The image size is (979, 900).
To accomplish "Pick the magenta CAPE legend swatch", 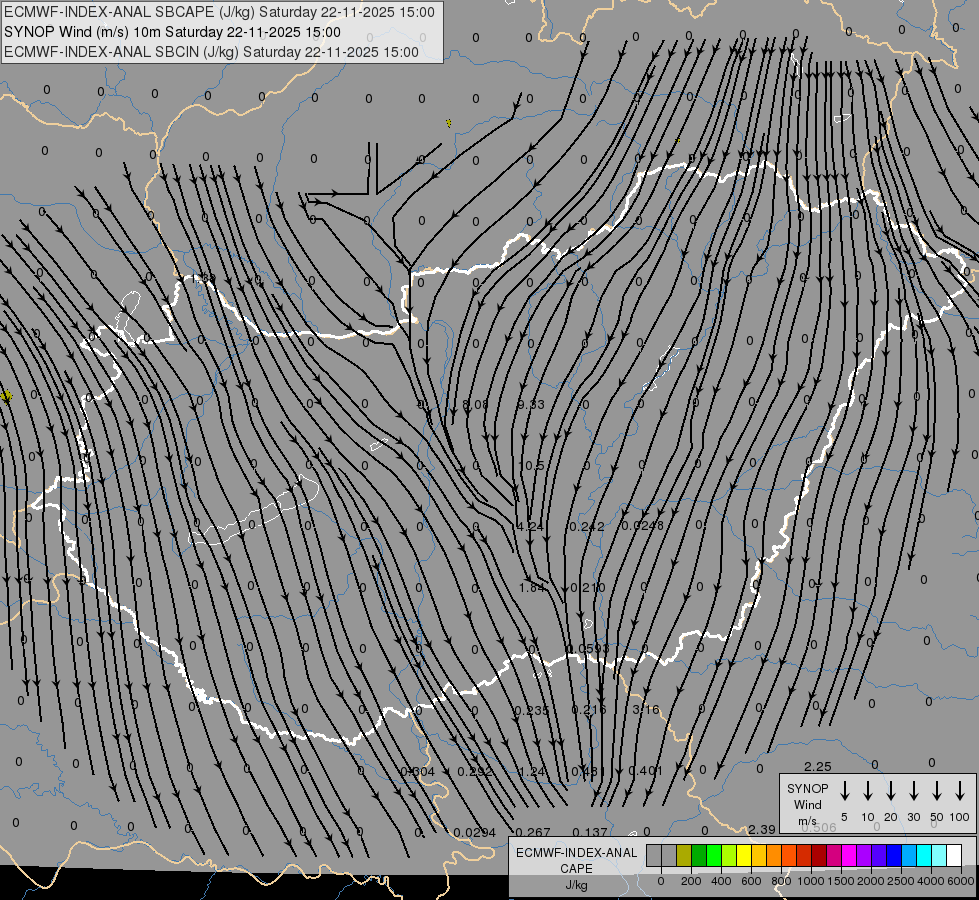I will (x=849, y=856).
